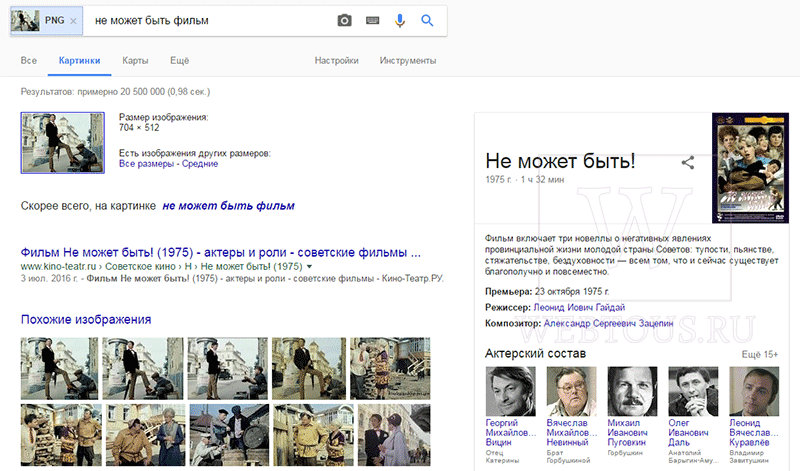The width and height of the screenshot is (800, 471).
Task: Click composer link Александр Сергеевич Зацепин
Action: 608,323
